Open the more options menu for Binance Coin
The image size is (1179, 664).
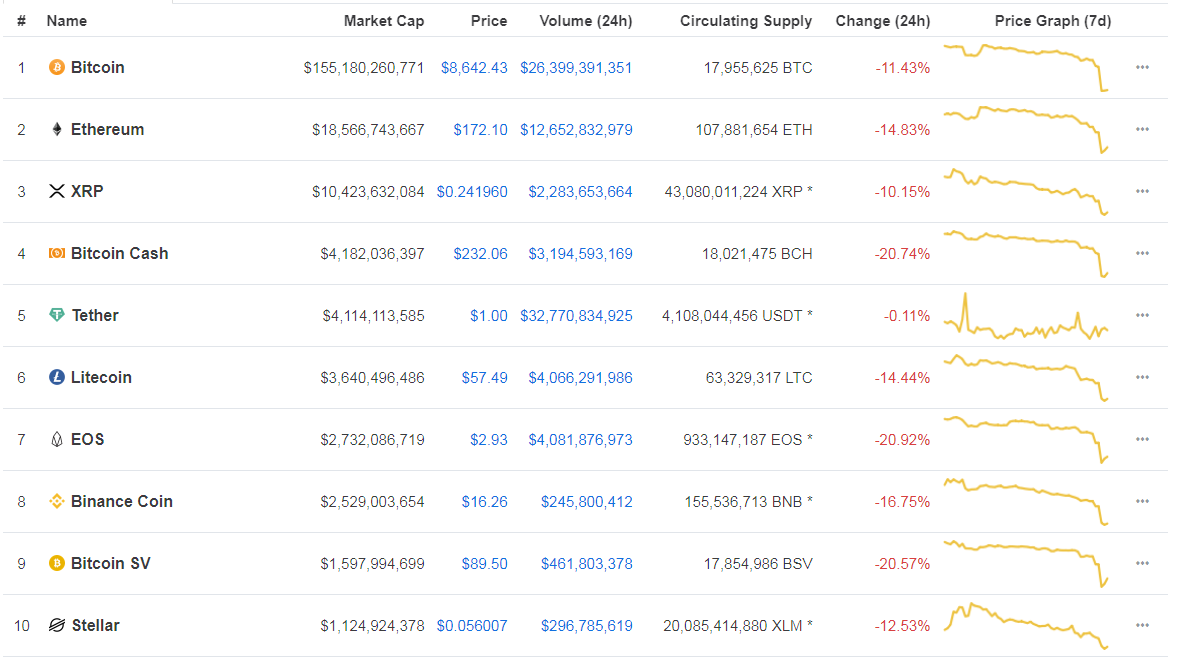(1142, 502)
